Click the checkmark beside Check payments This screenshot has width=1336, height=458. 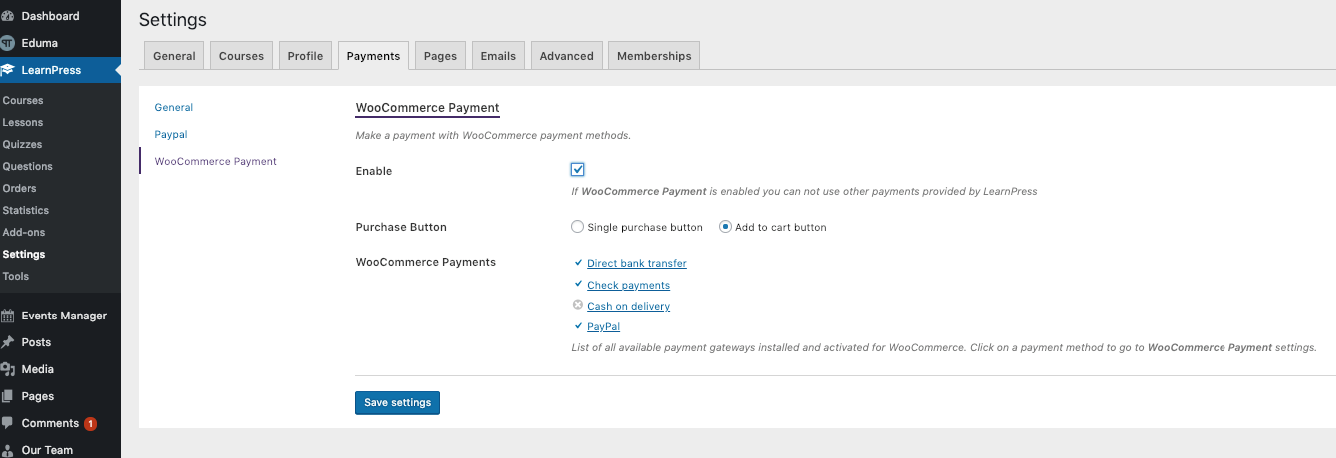pyautogui.click(x=578, y=284)
